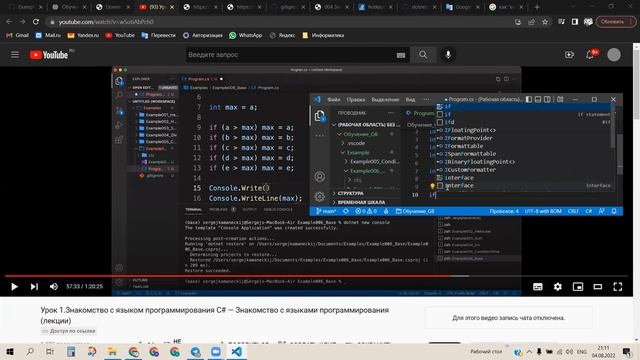
Task: Select interface snippet suggestion
Action: 524,186
